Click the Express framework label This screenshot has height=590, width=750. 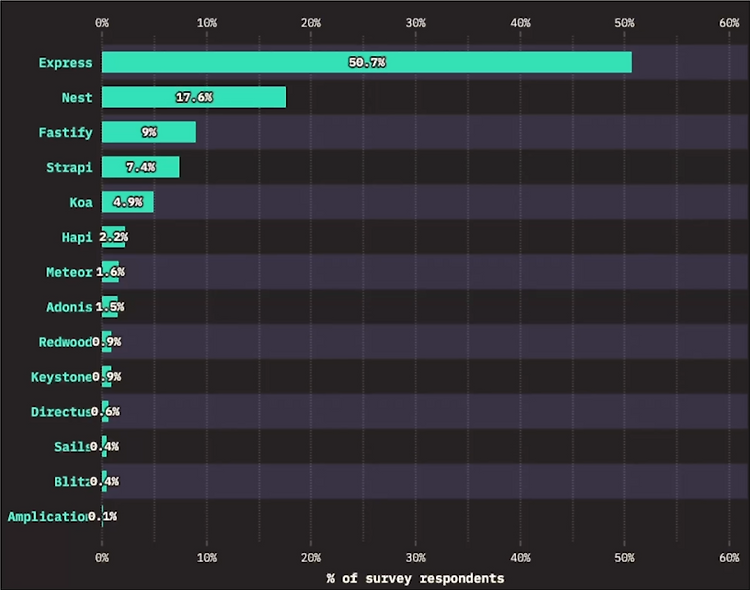(x=66, y=63)
